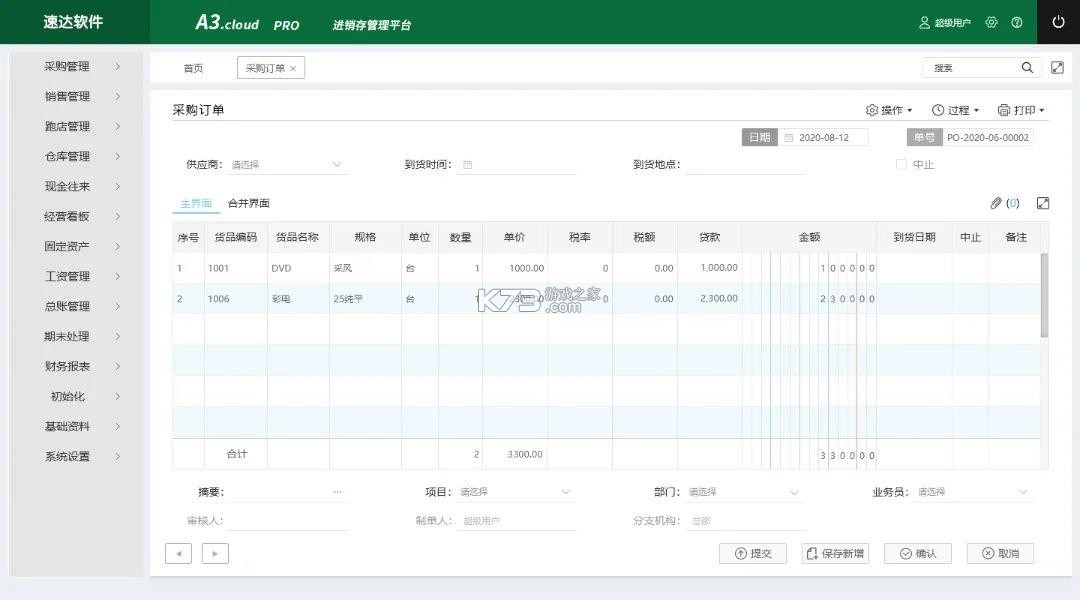Click the calendar icon in 到货时间 field
The image size is (1080, 600).
click(468, 165)
